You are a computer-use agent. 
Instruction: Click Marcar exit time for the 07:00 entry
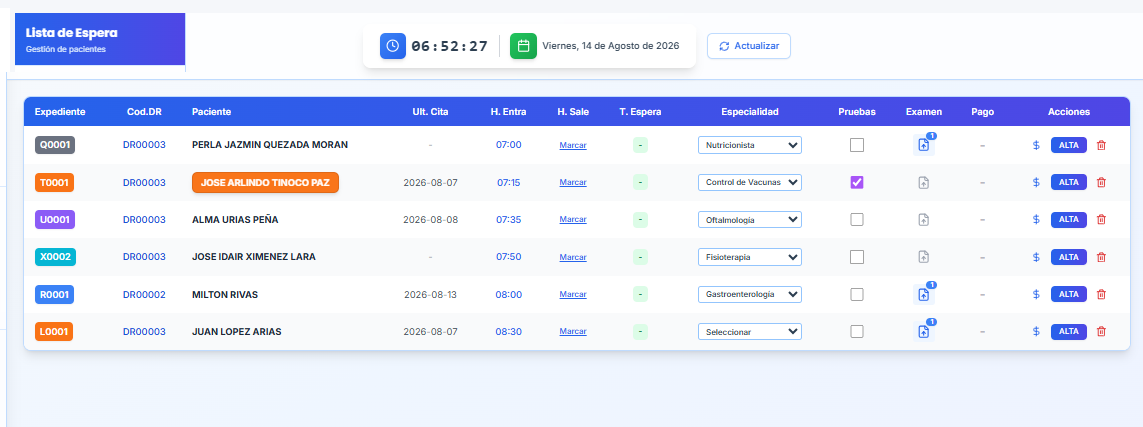573,145
